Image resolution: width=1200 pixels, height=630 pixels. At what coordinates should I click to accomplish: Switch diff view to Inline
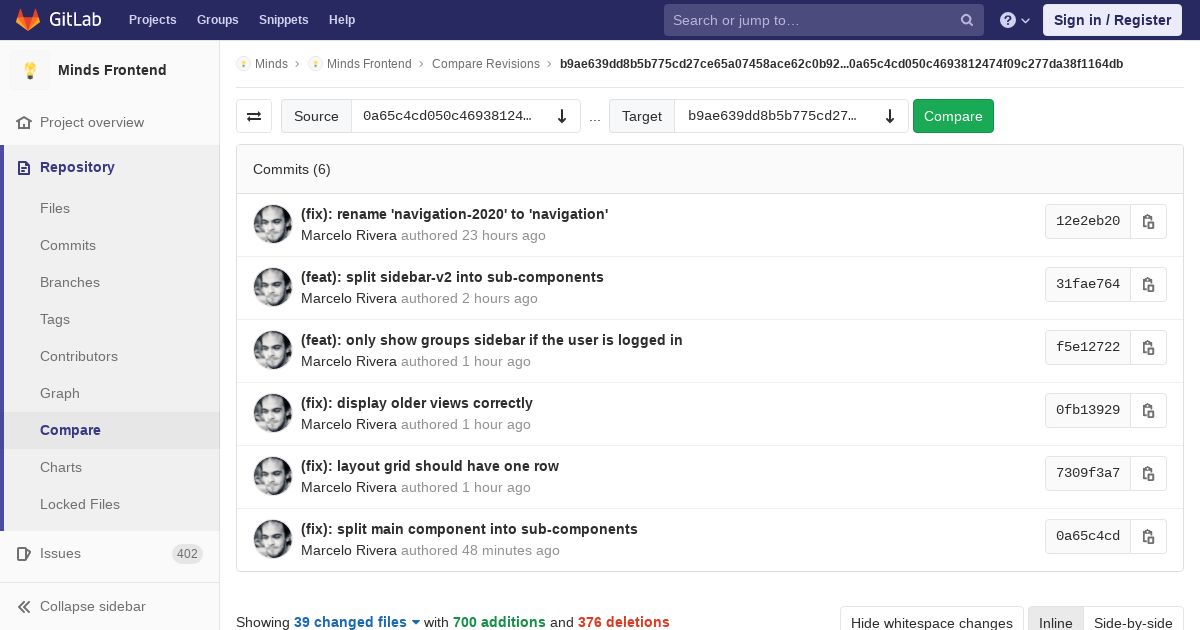click(1056, 622)
